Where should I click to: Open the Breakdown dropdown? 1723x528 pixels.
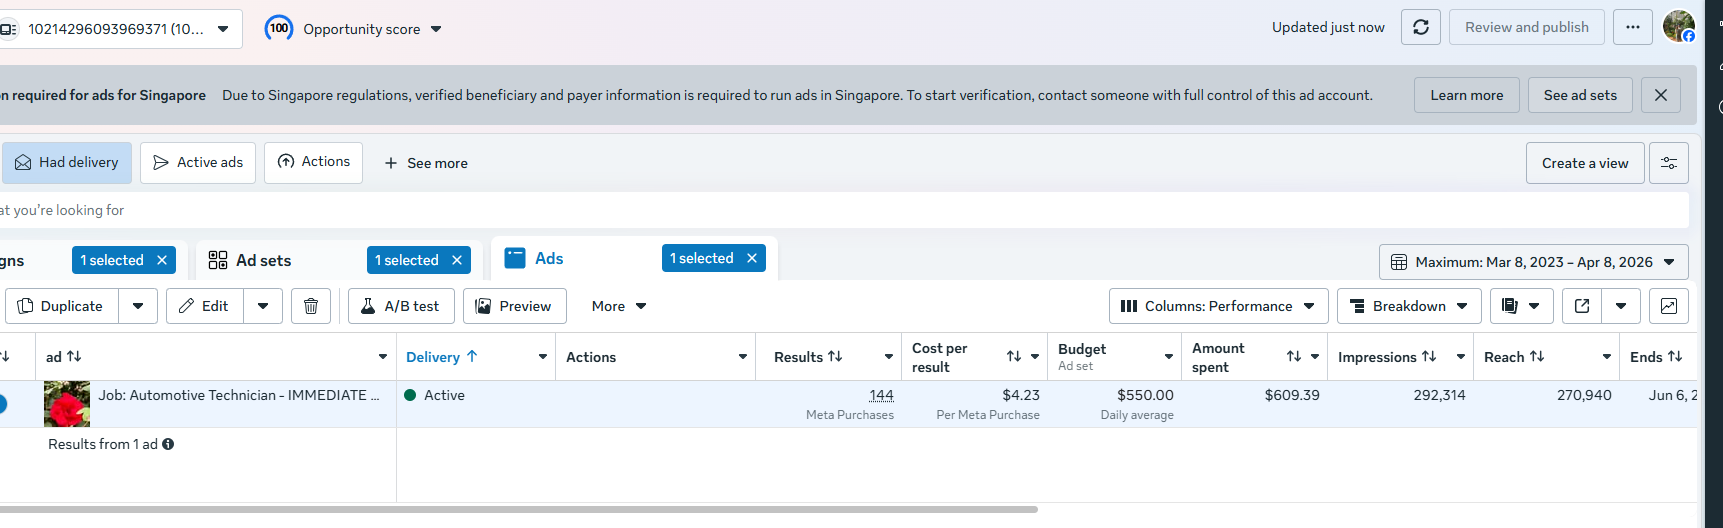coord(1408,306)
